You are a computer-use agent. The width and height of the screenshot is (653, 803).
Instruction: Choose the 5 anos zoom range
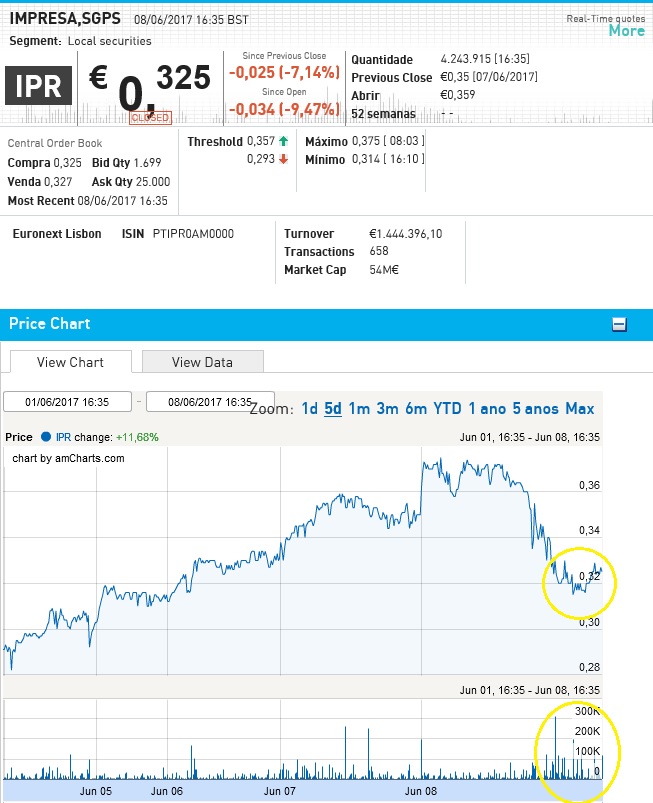(535, 409)
